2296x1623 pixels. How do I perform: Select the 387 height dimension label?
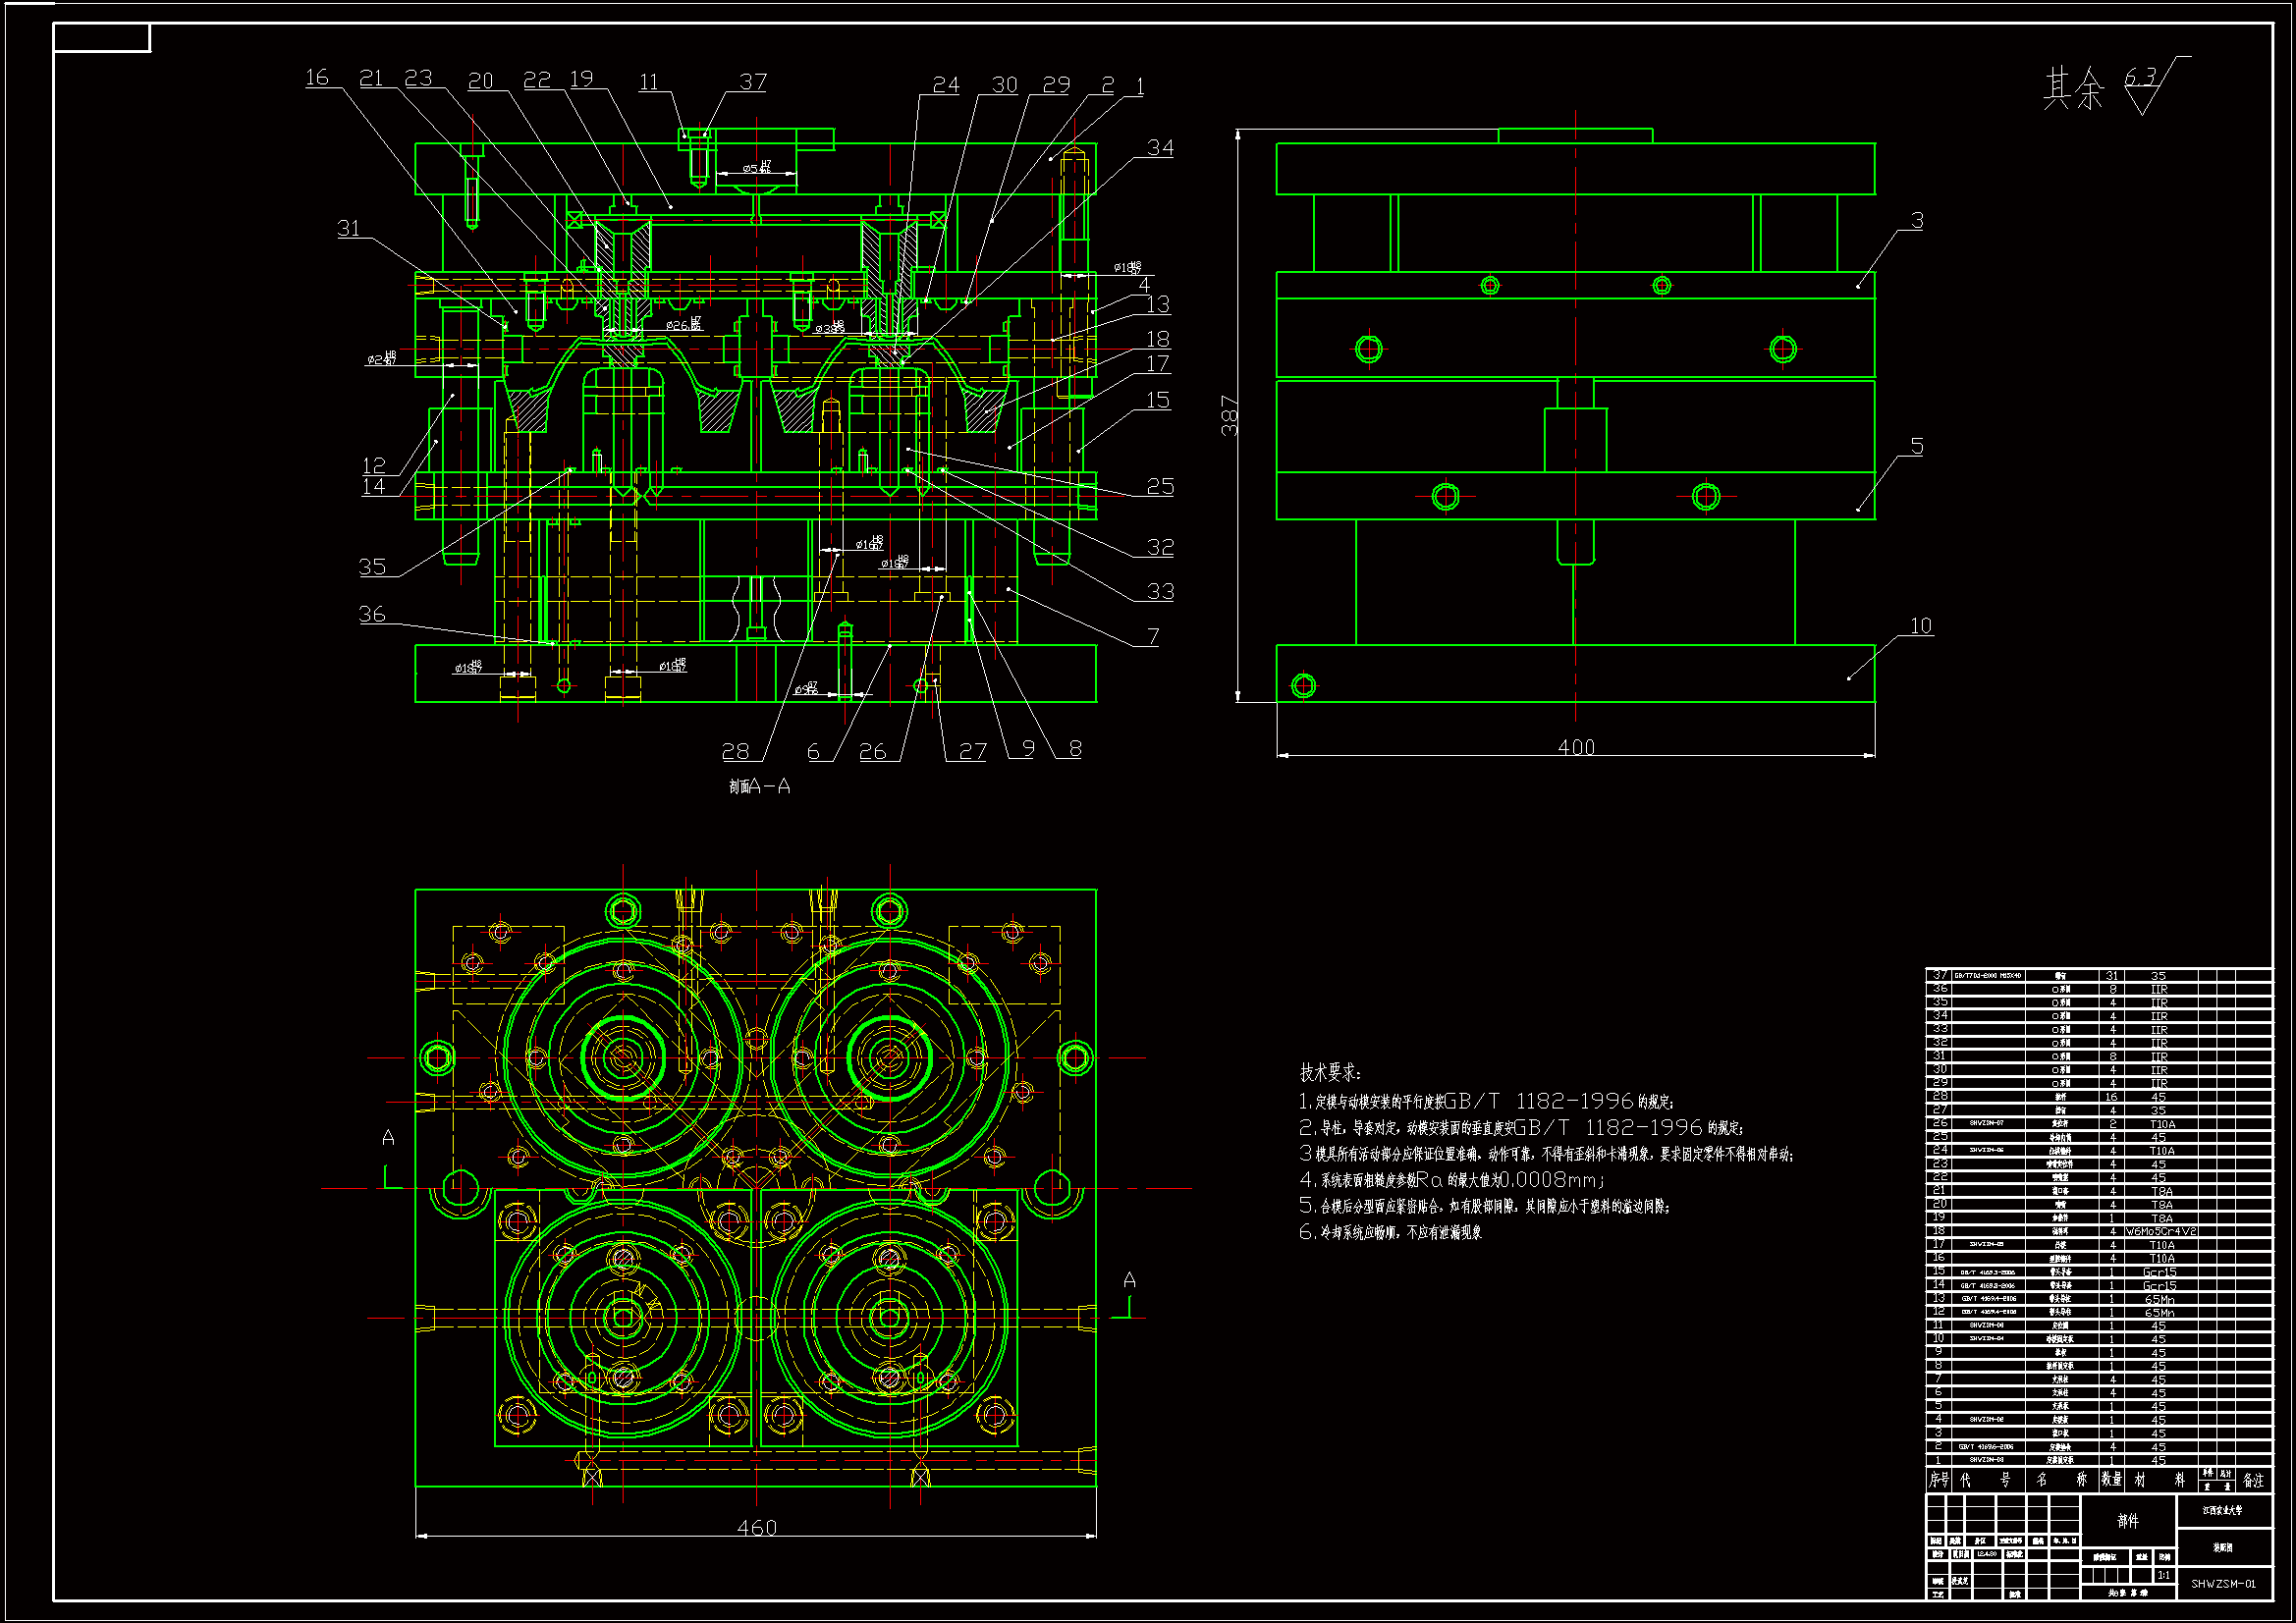tap(1229, 416)
